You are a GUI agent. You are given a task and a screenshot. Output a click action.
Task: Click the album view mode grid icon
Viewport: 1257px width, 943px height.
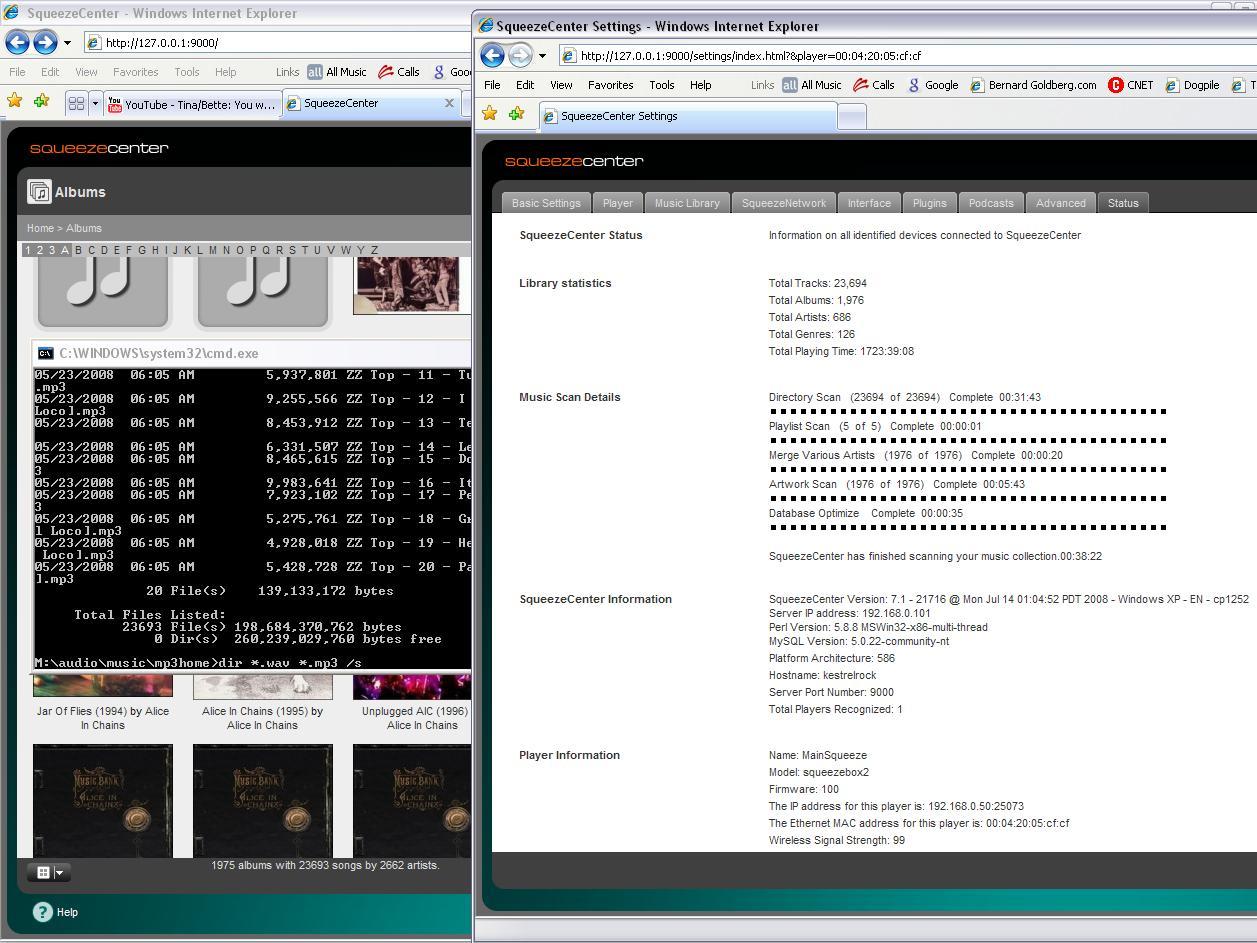(43, 872)
